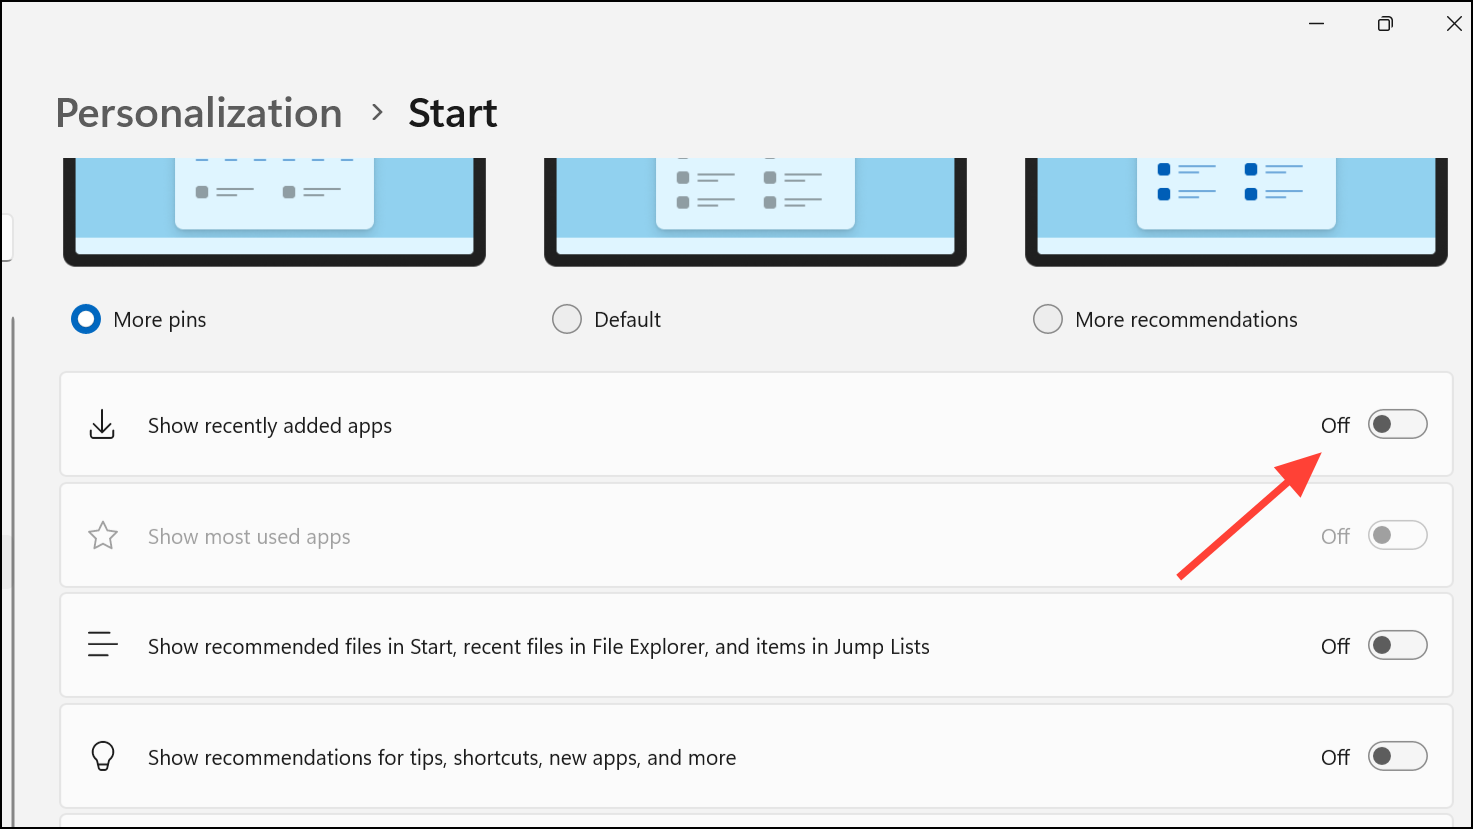This screenshot has height=829, width=1473.
Task: Toggle Show recently added apps switch
Action: pos(1397,425)
